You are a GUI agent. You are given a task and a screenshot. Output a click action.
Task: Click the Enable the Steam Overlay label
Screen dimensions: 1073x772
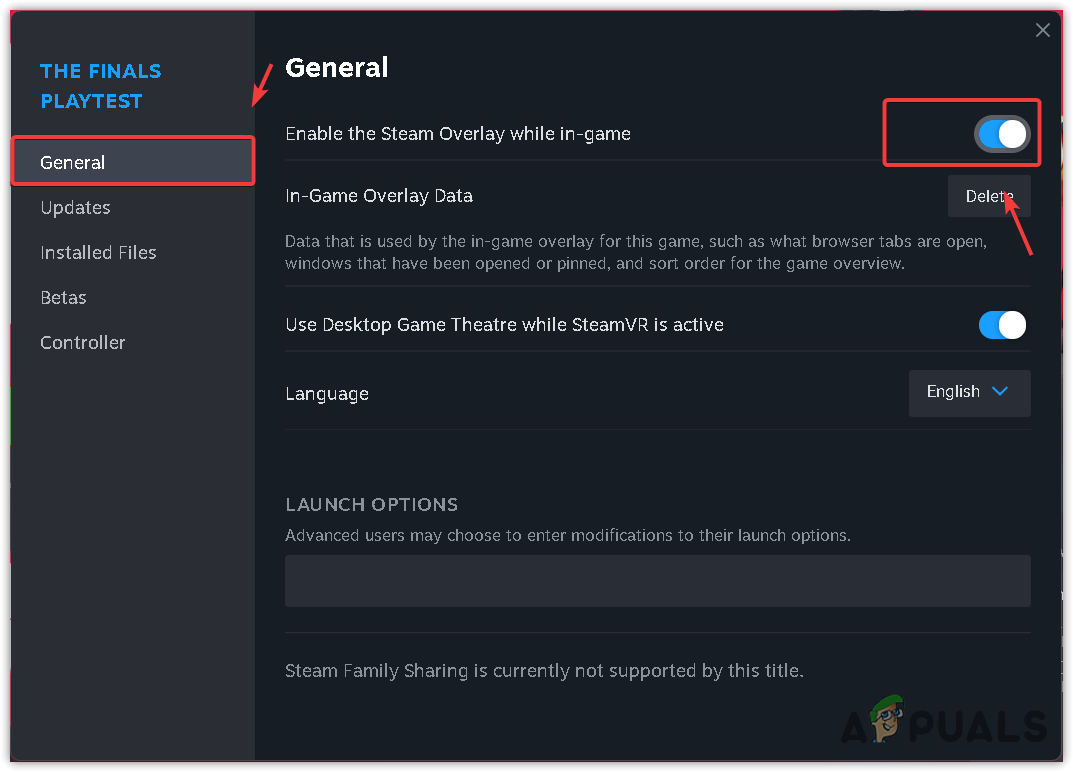458,134
